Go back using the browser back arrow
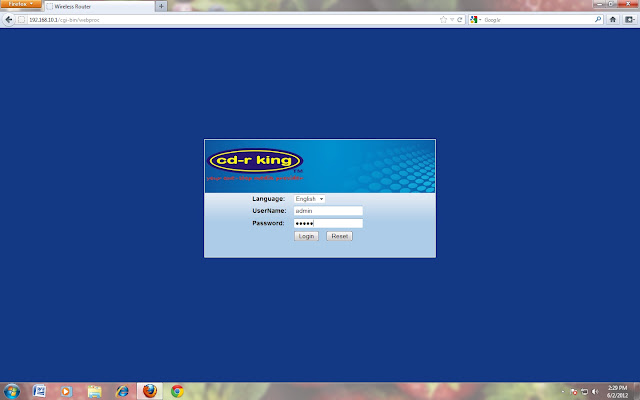This screenshot has width=640, height=400. (9, 20)
